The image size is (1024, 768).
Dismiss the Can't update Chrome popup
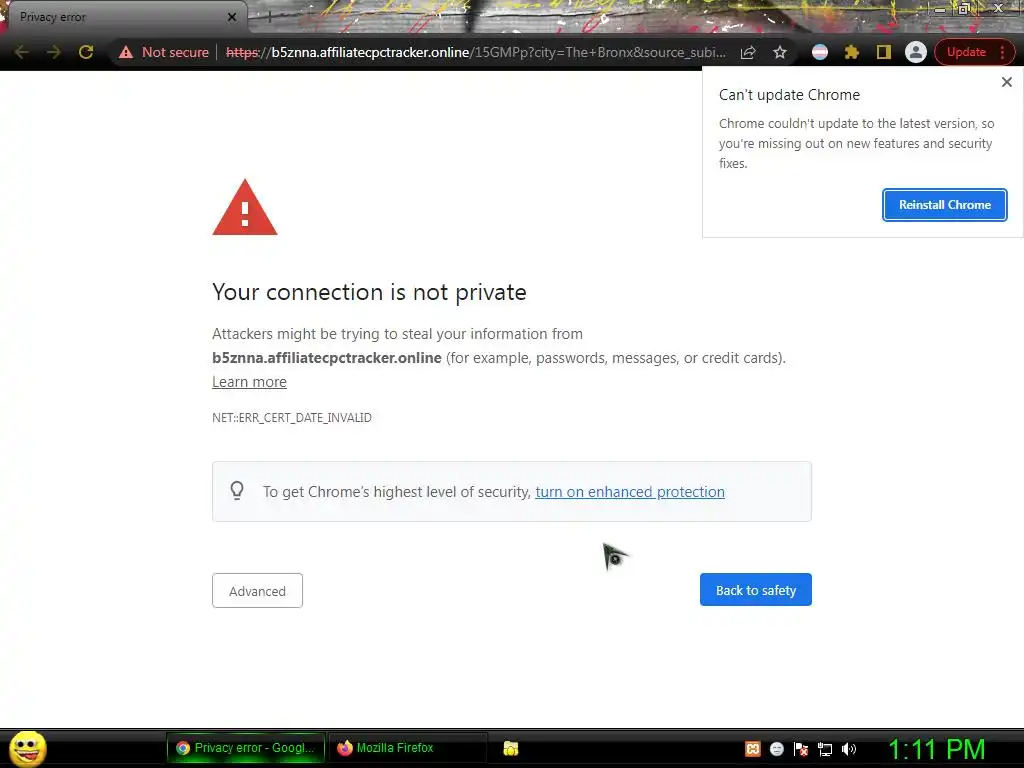tap(1006, 82)
